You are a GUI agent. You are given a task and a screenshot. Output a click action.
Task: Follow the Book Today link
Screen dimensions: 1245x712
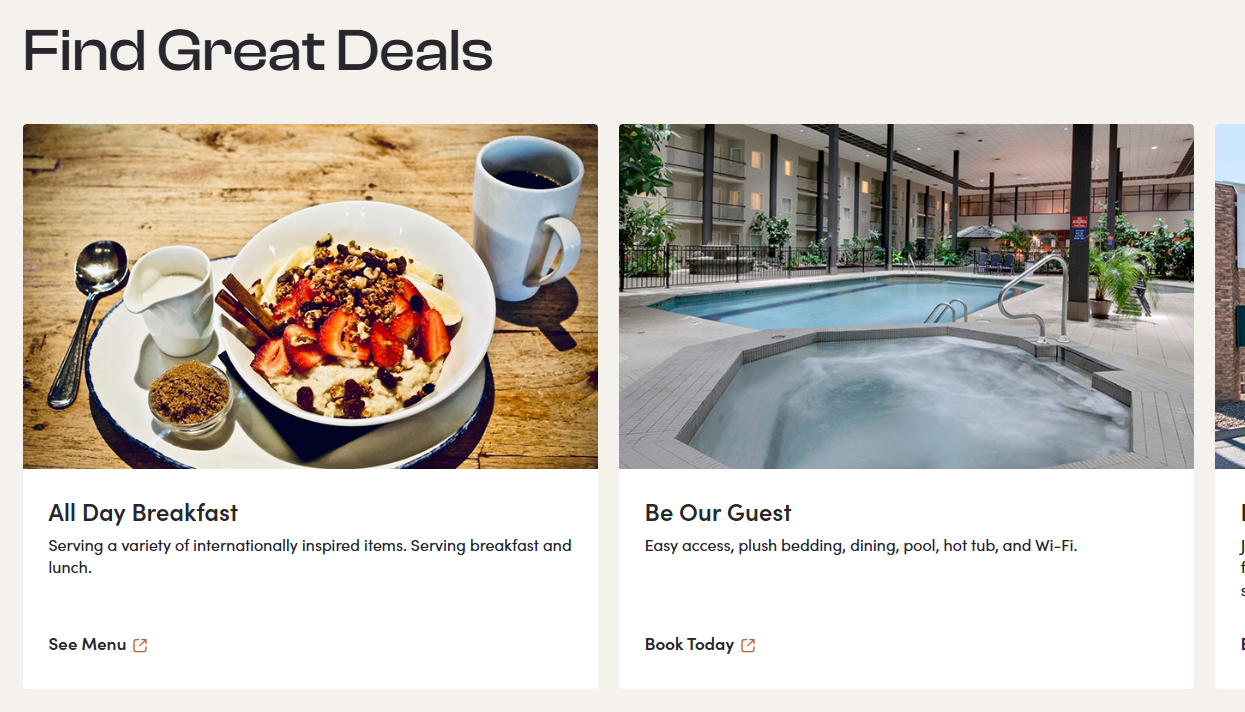[700, 645]
